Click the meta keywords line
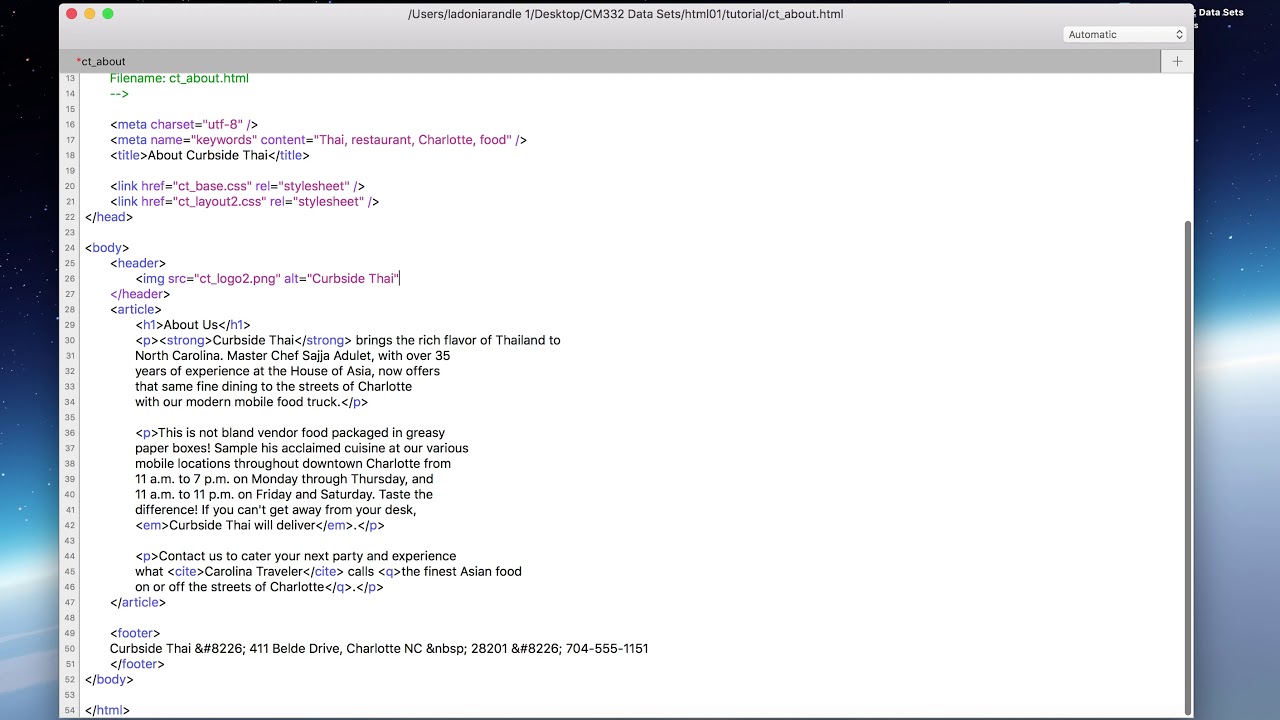Image resolution: width=1280 pixels, height=720 pixels. point(318,140)
